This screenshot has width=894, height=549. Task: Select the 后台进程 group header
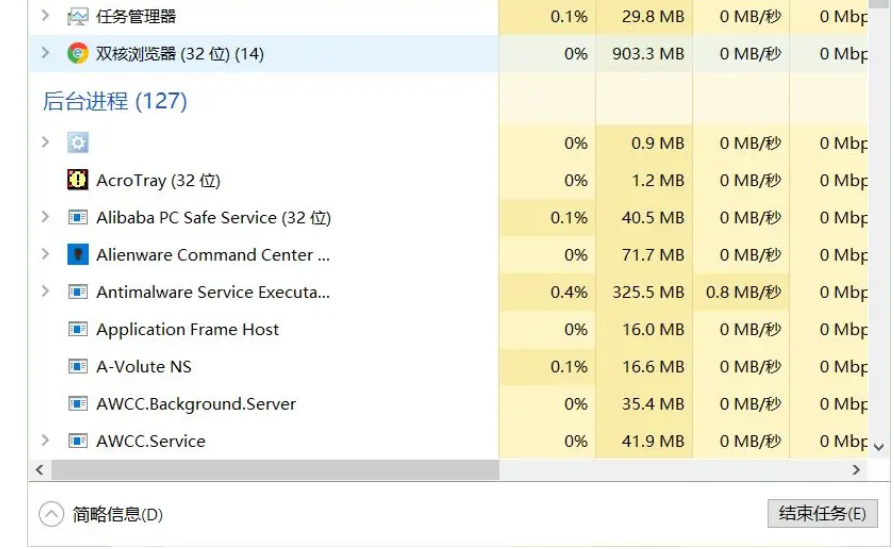(x=115, y=101)
